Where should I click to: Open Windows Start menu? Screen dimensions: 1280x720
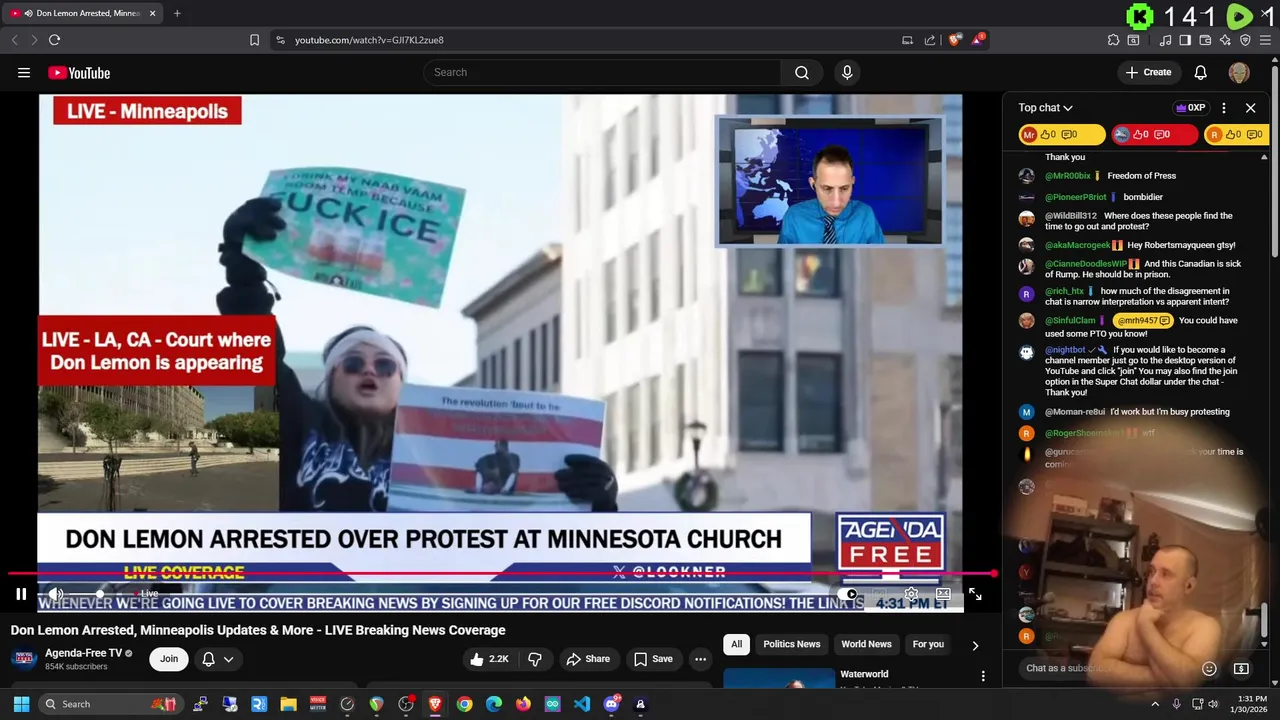(x=21, y=704)
